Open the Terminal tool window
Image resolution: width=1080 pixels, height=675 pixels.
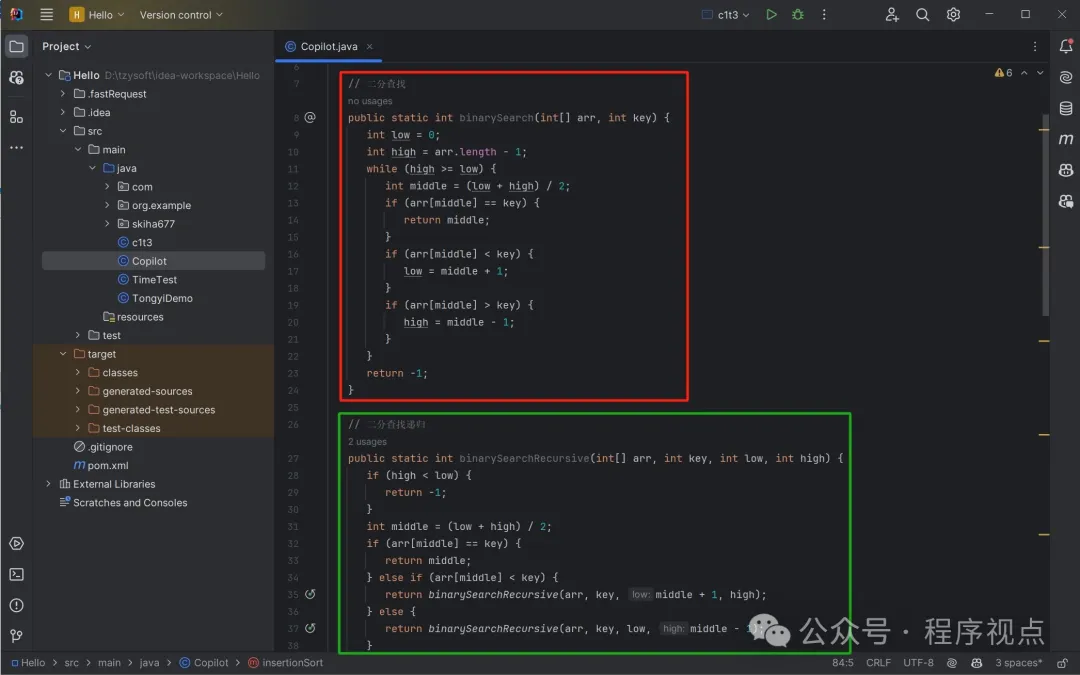pyautogui.click(x=17, y=574)
